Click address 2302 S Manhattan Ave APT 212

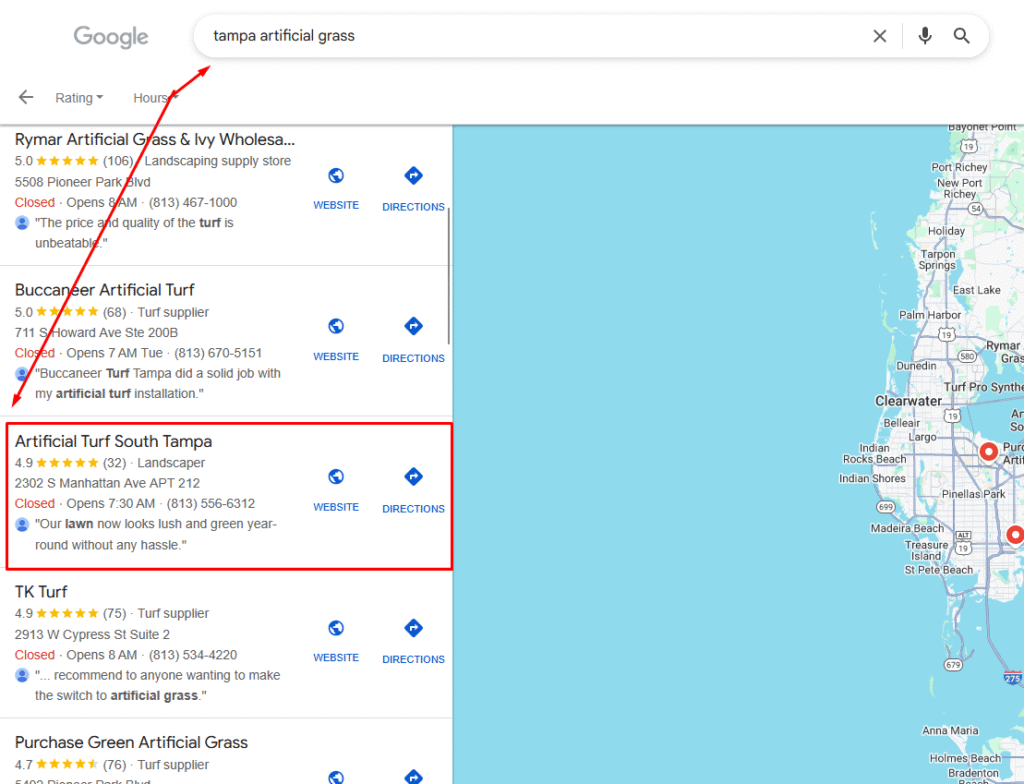[108, 483]
